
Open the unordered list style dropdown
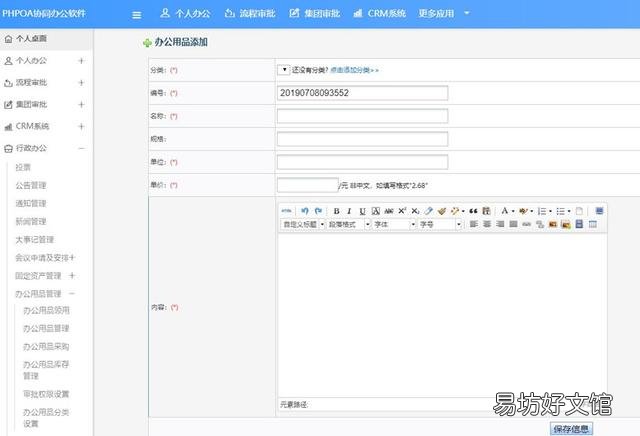569,211
